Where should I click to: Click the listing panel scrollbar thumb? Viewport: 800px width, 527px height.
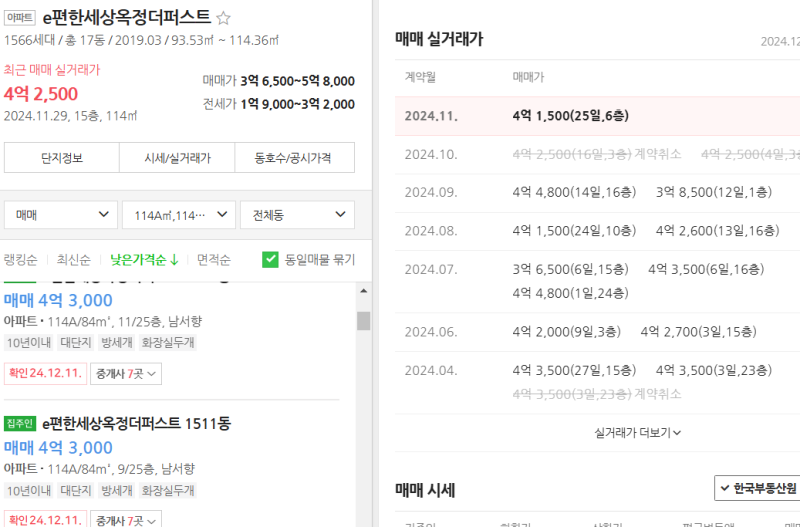(363, 321)
